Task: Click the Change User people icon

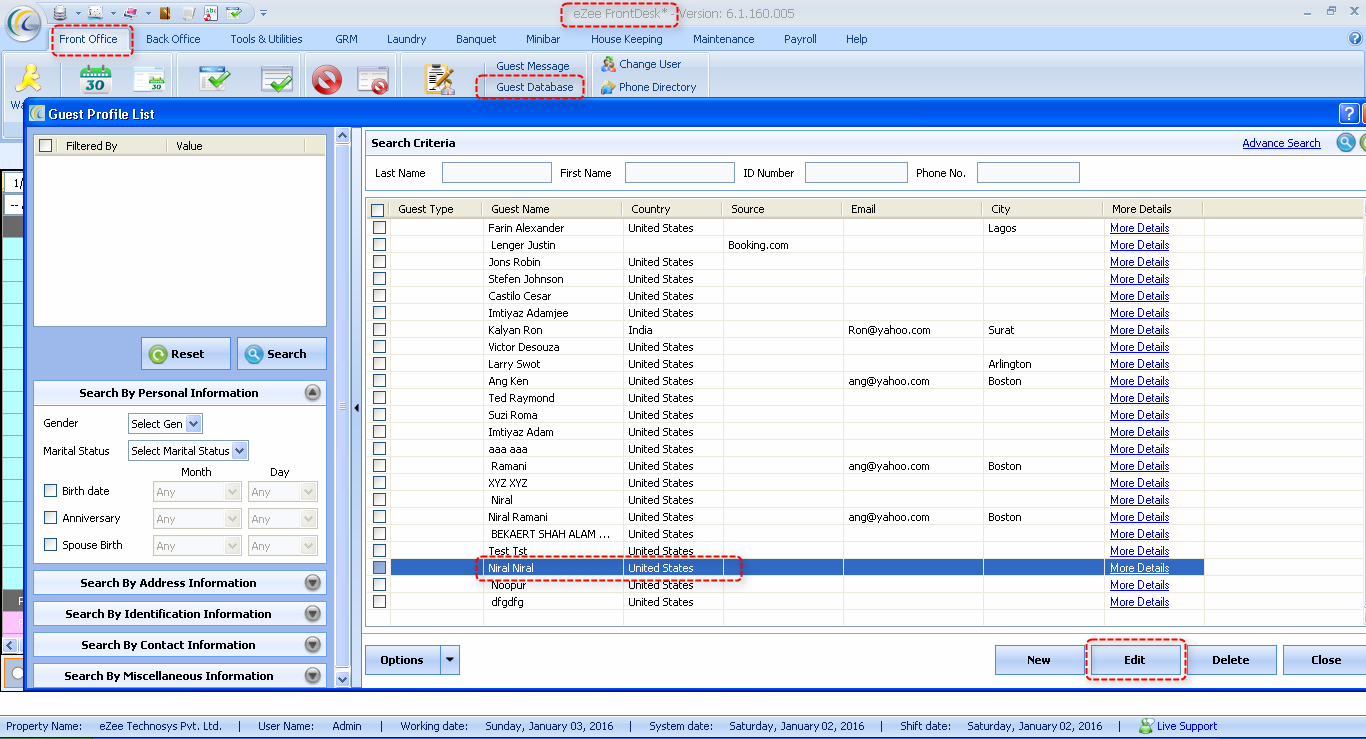Action: tap(608, 64)
